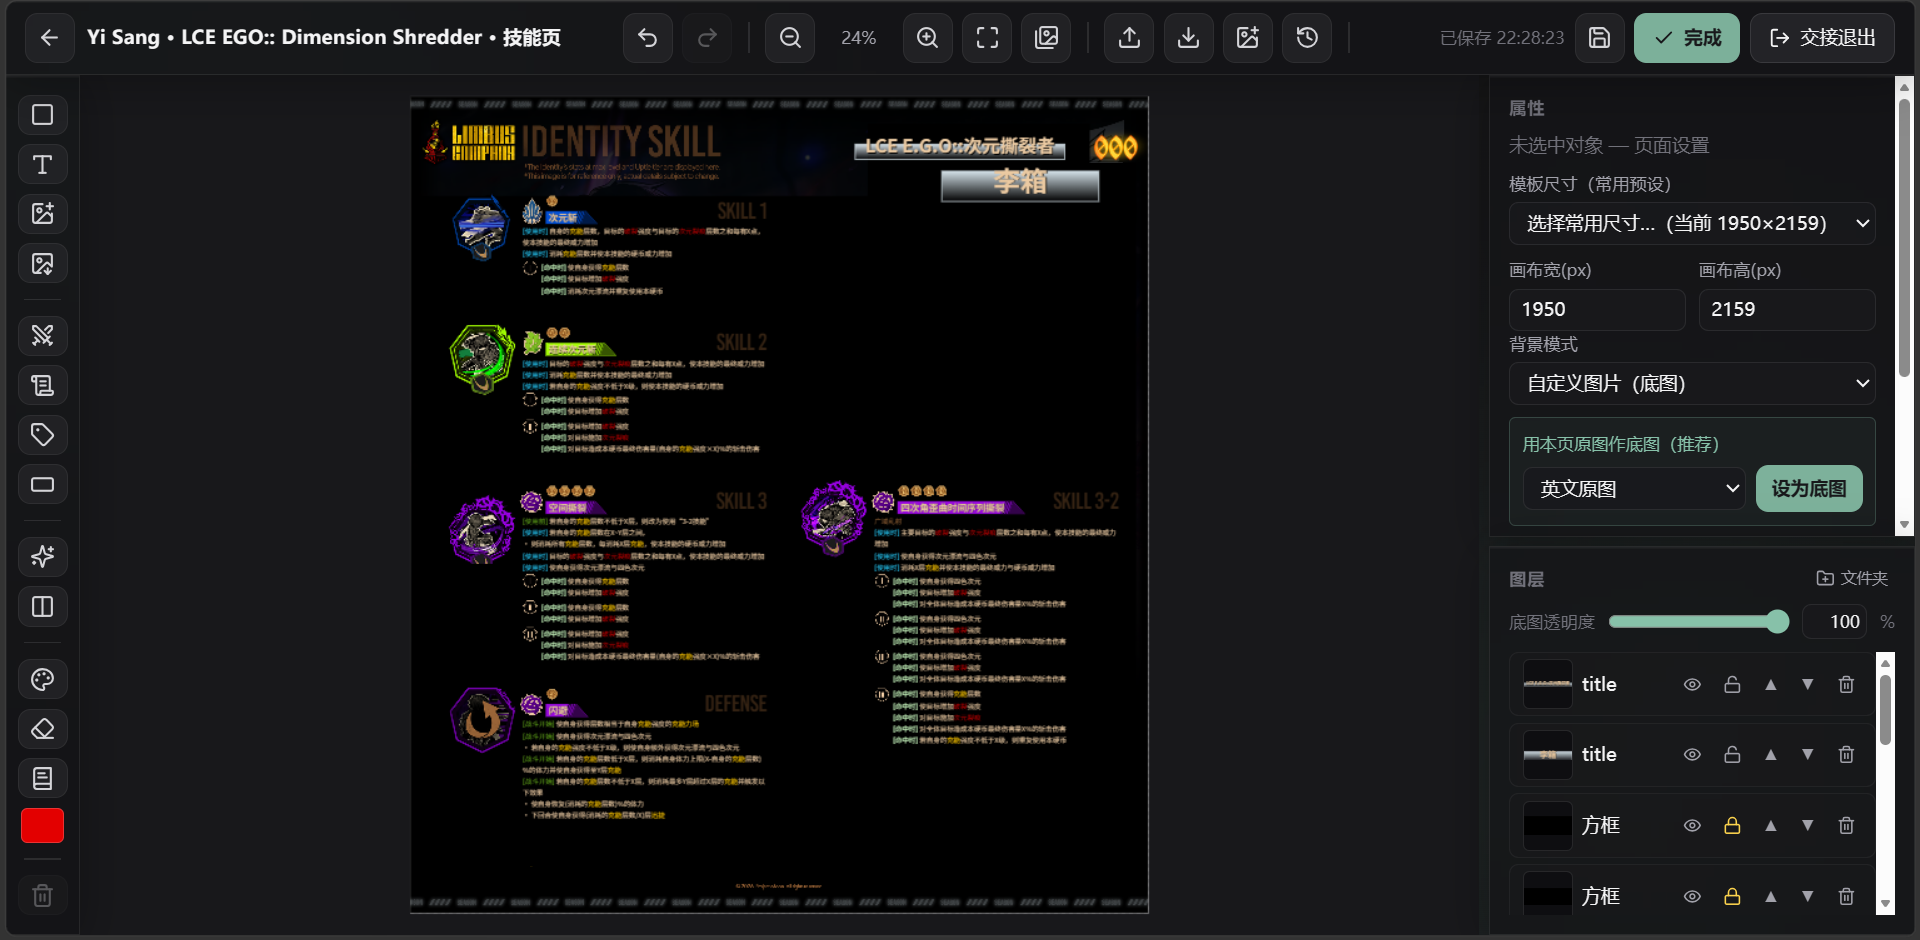Click the download arrow icon in top bar
The height and width of the screenshot is (940, 1920).
[x=1188, y=38]
